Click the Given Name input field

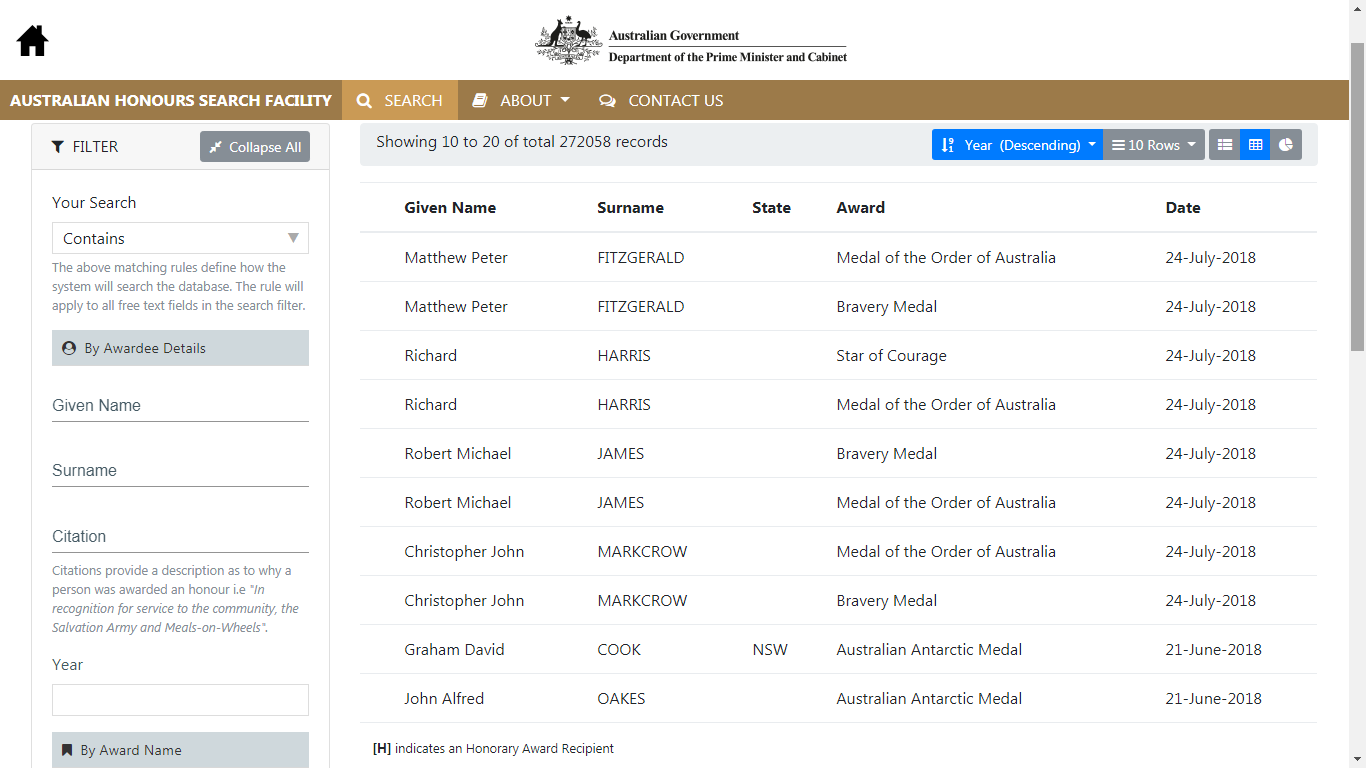point(180,406)
